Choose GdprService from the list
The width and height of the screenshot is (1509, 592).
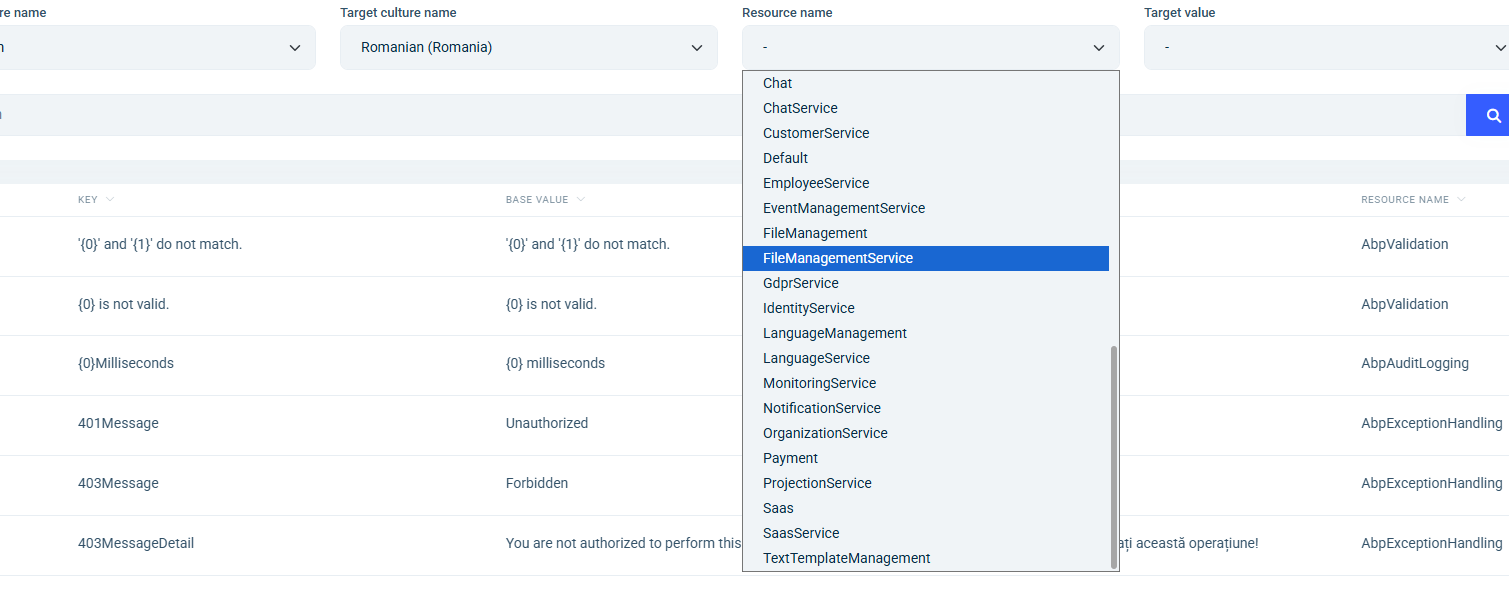[x=800, y=283]
